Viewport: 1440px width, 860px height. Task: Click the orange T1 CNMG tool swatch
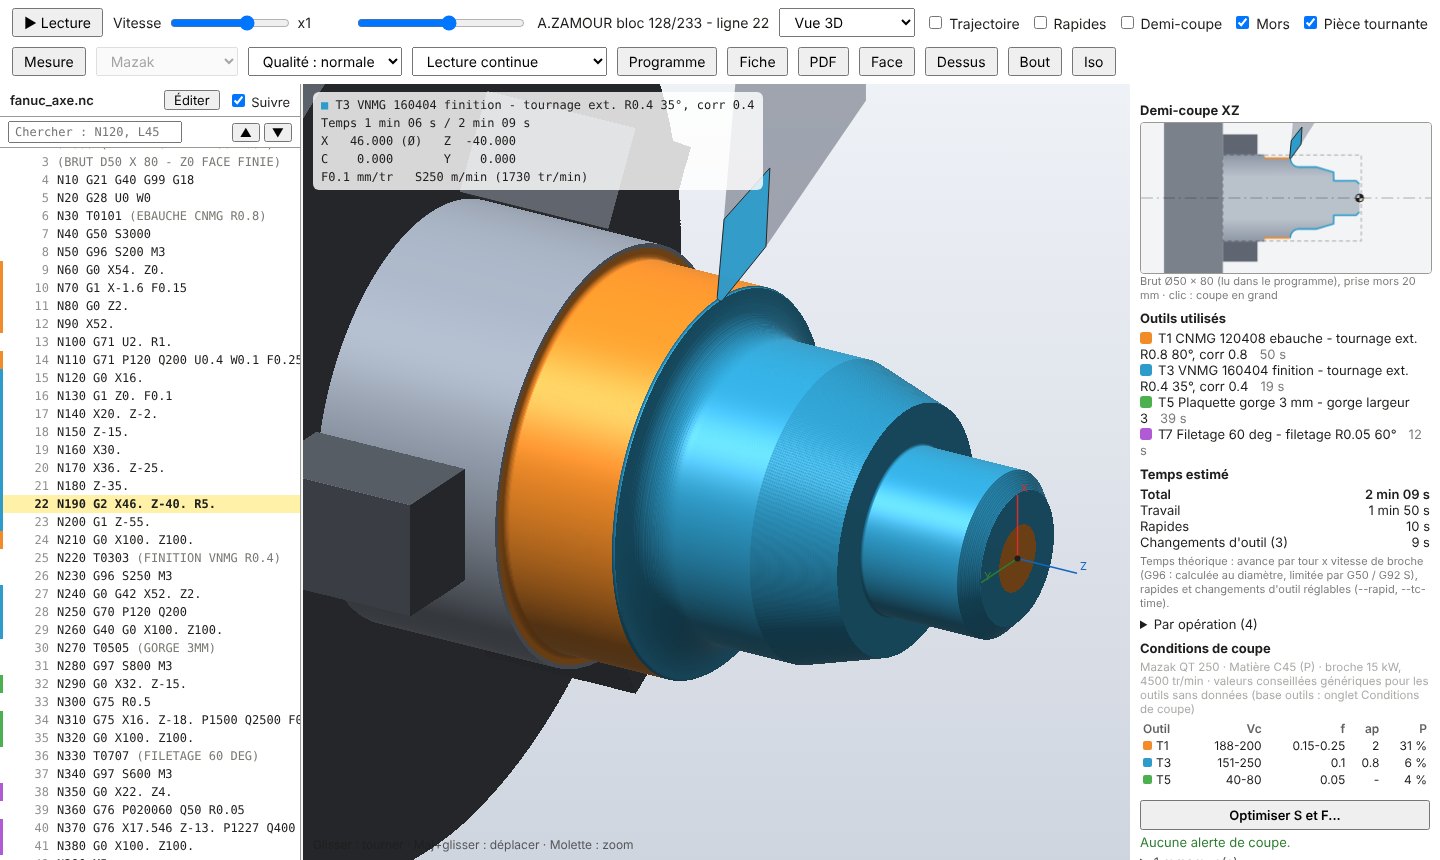click(1146, 339)
